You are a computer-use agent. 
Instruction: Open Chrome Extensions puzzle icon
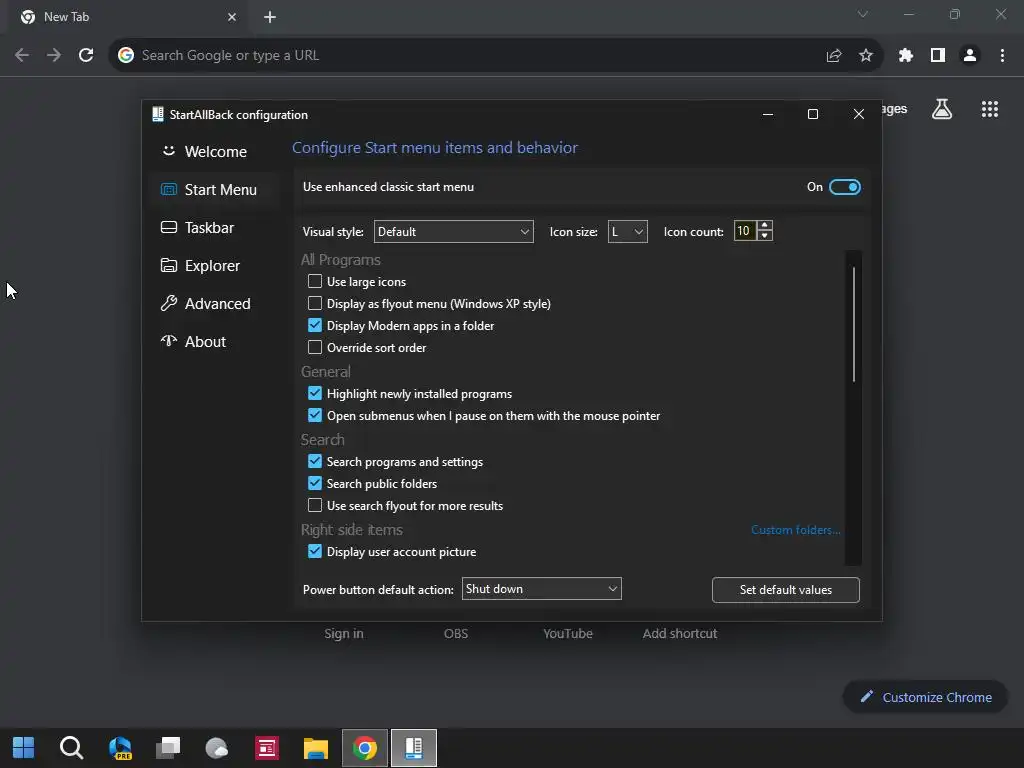pos(906,56)
